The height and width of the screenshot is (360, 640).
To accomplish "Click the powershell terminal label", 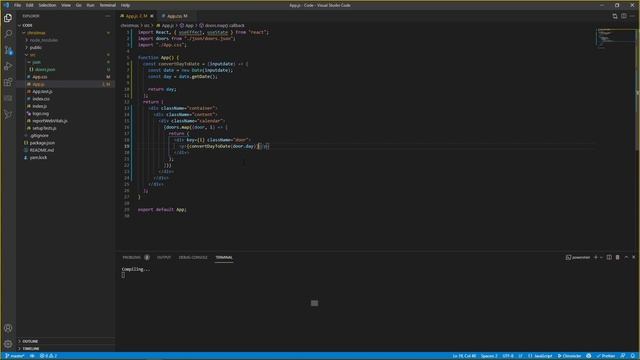I will coord(578,257).
